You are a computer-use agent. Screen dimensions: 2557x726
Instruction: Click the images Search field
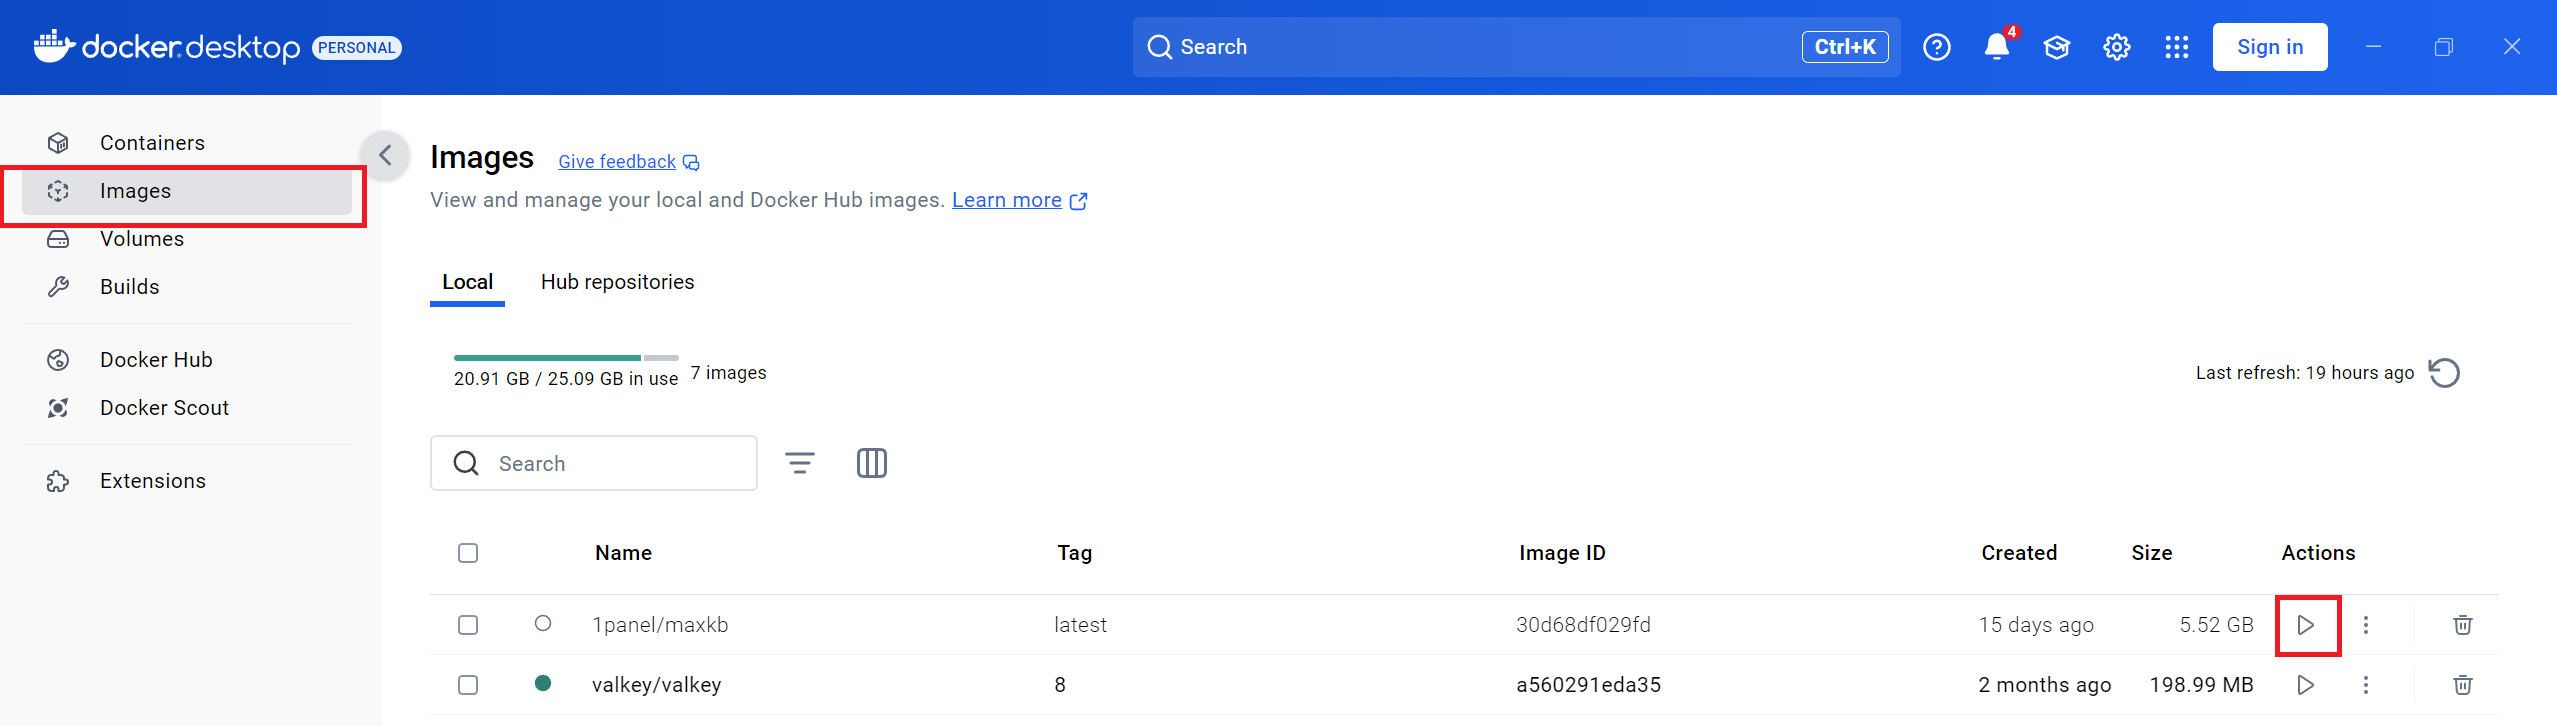(x=594, y=463)
